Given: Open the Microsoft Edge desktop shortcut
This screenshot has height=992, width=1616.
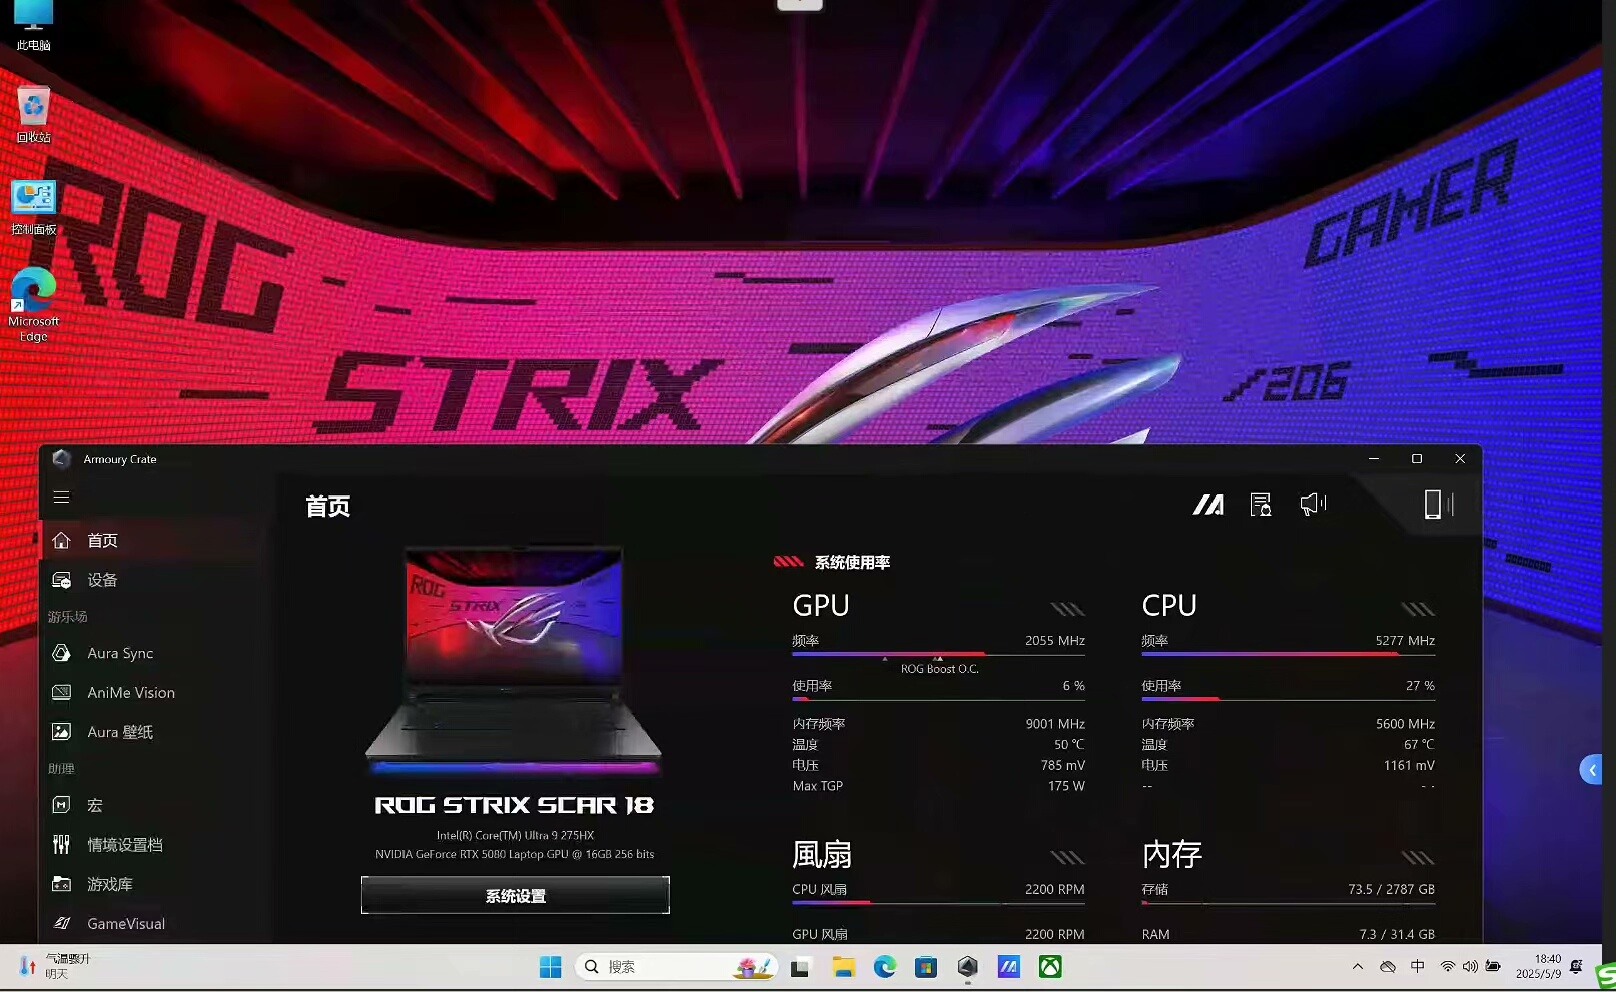Looking at the screenshot, I should click(x=33, y=305).
